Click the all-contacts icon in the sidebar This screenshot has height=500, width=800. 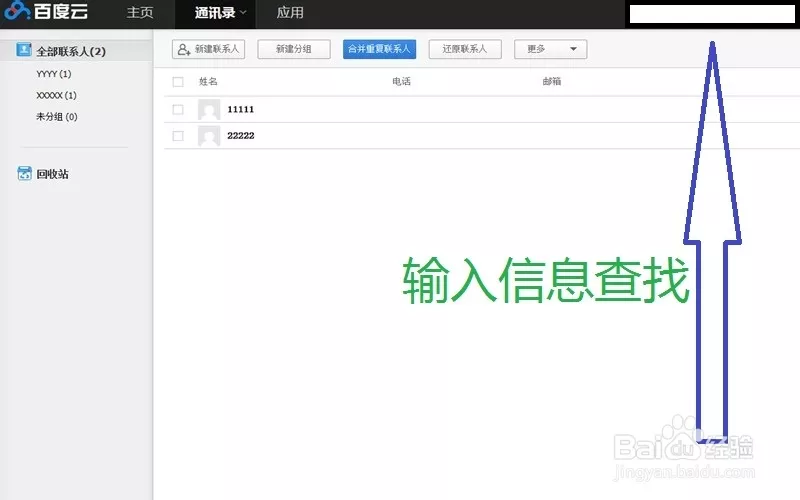point(23,49)
